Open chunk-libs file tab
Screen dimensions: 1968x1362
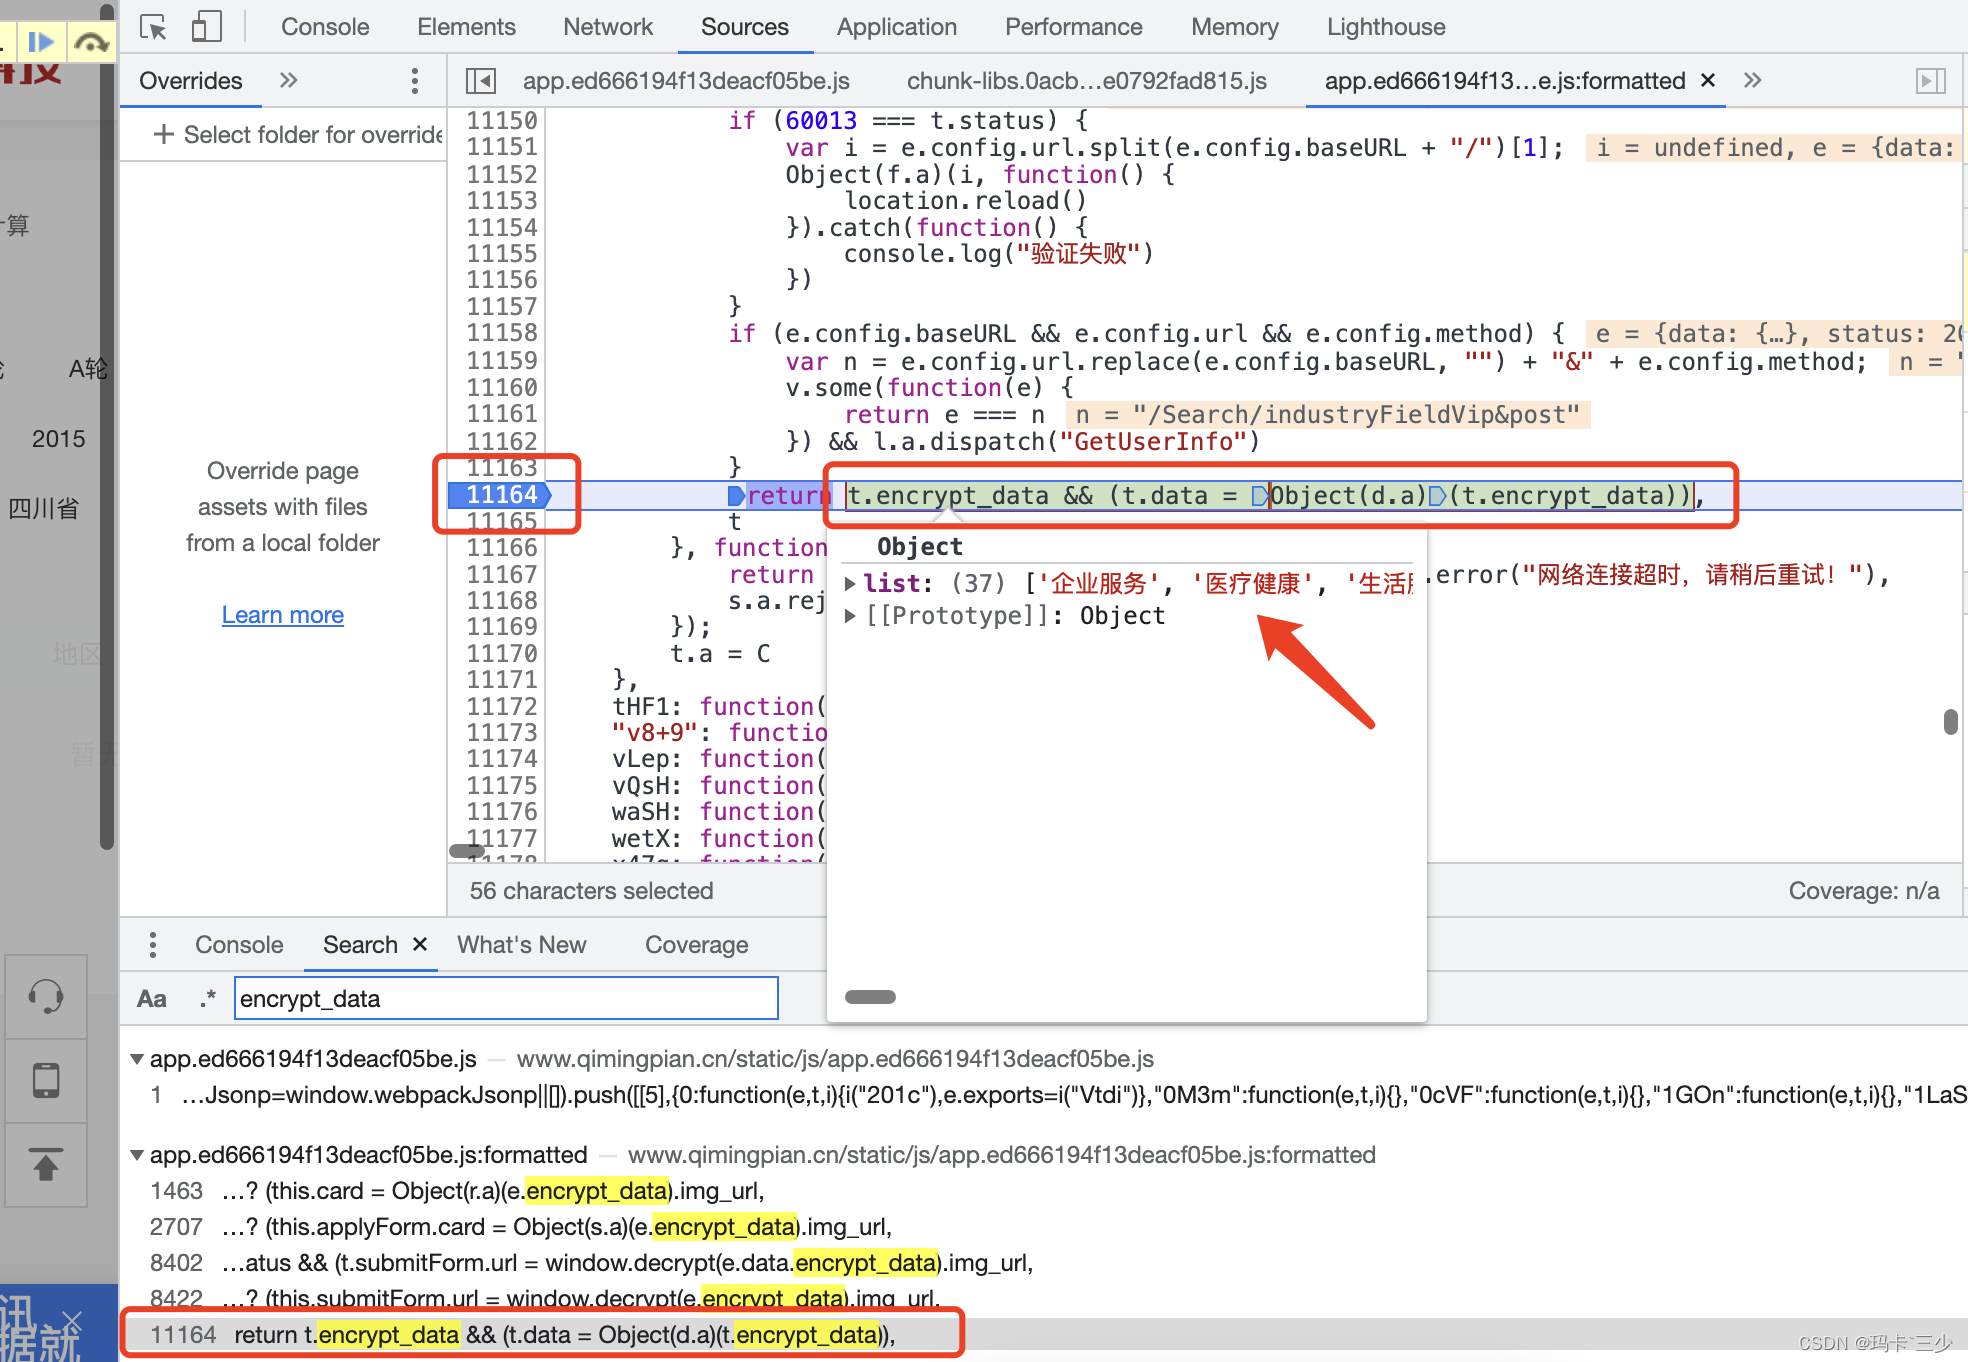pos(1087,81)
